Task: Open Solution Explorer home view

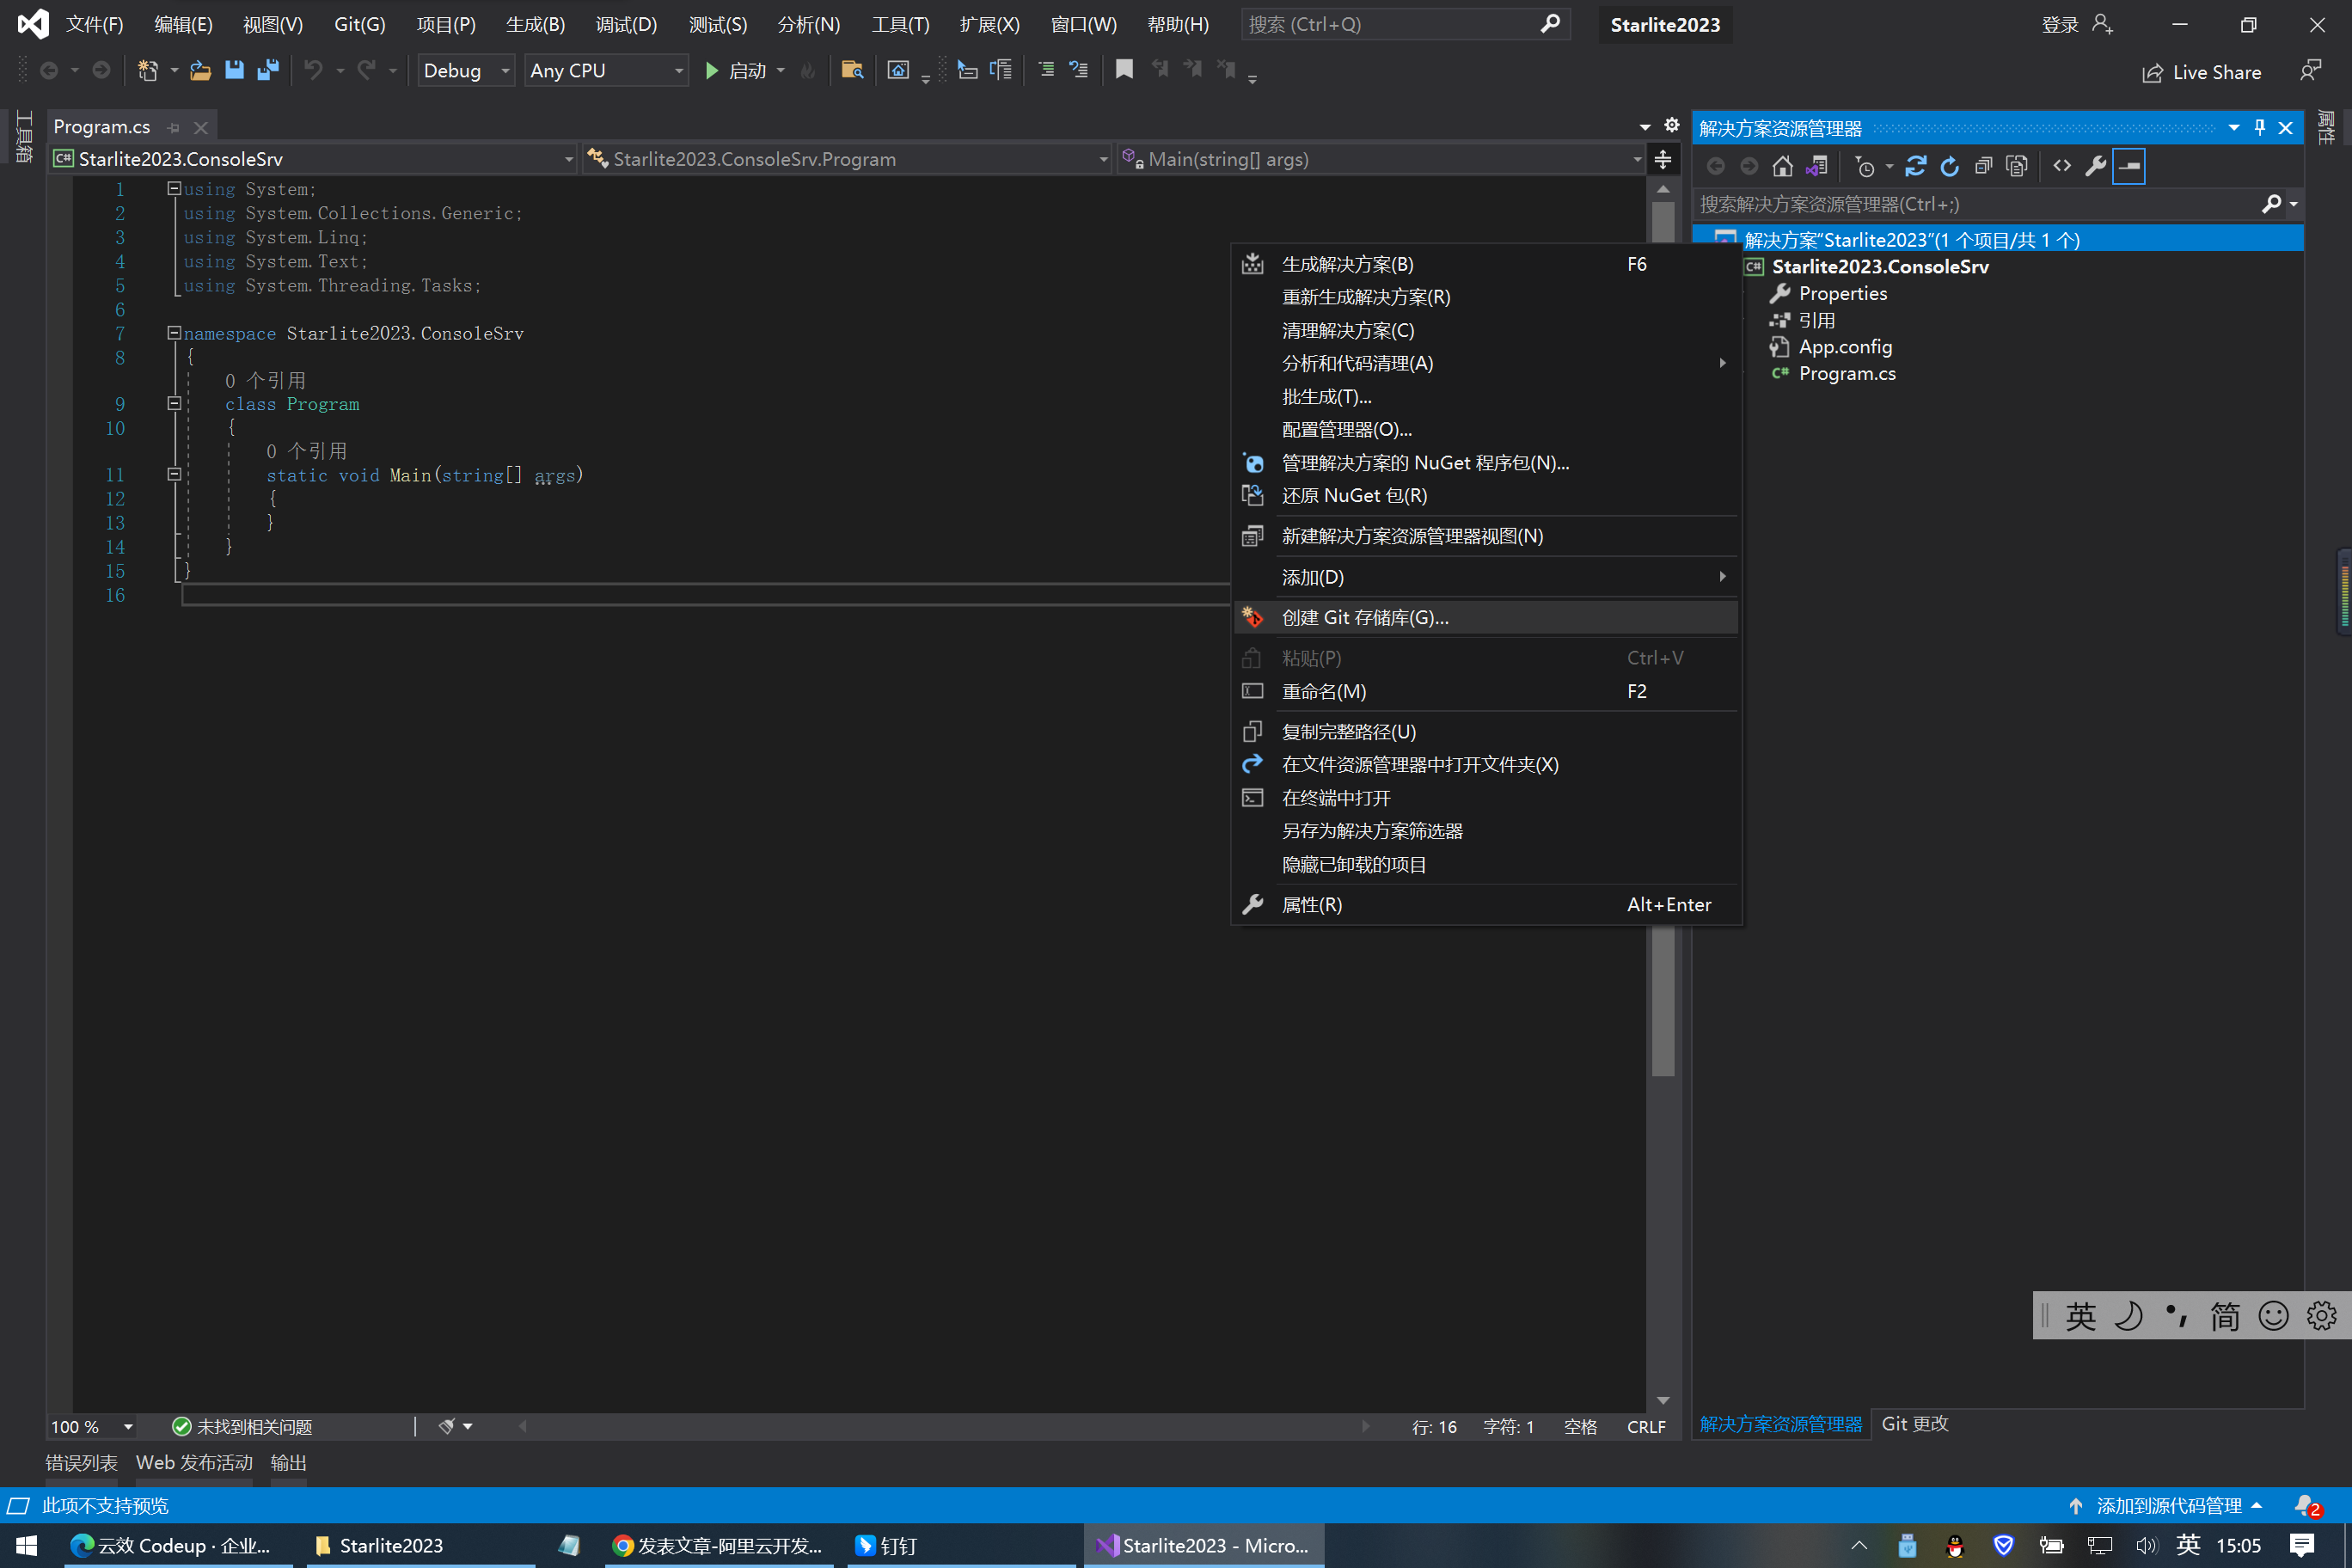Action: click(1782, 165)
